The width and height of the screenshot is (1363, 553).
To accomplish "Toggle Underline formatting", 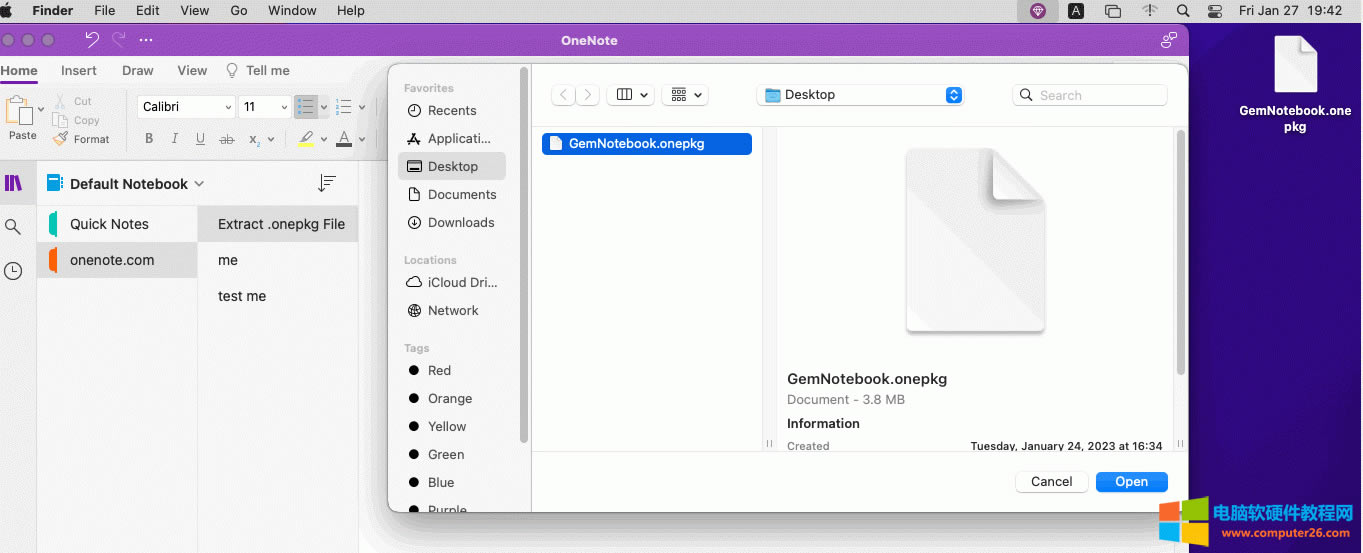I will (200, 139).
